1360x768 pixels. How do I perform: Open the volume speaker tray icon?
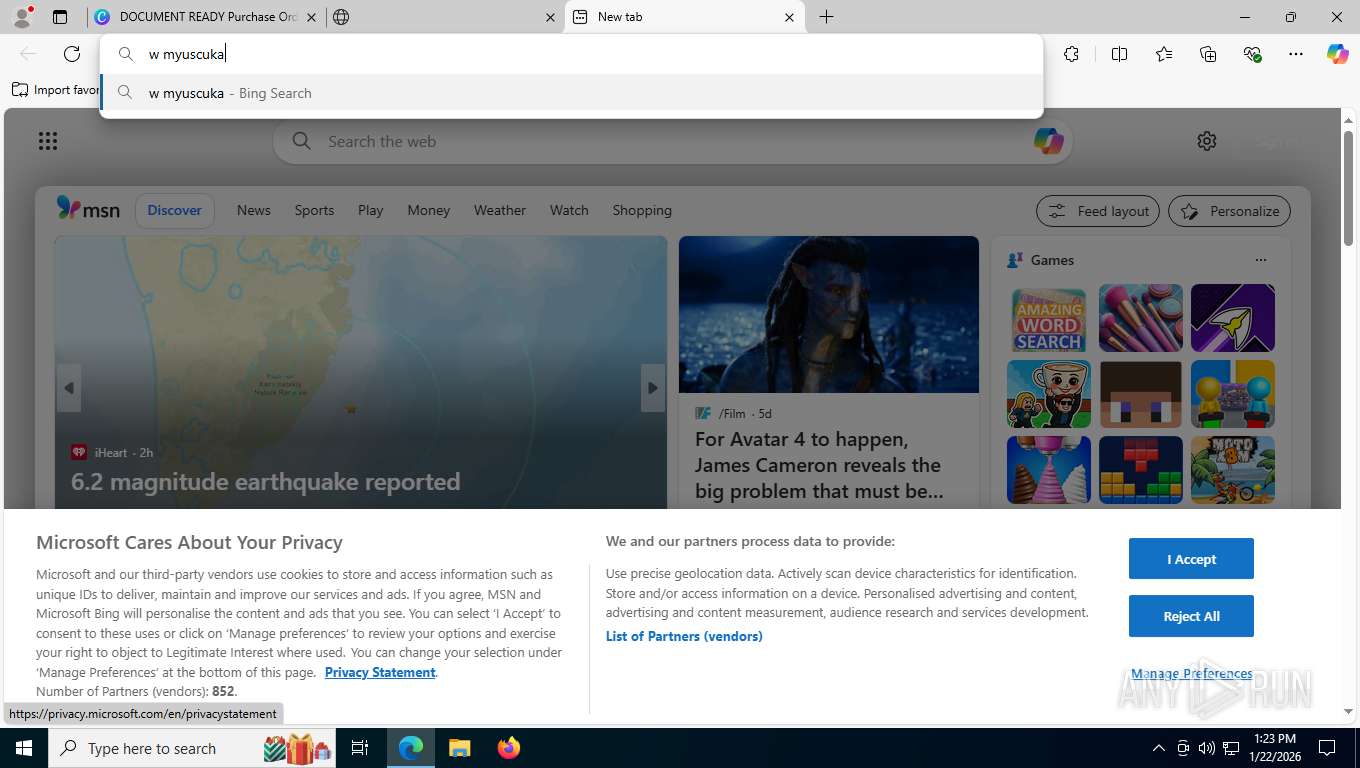1207,748
